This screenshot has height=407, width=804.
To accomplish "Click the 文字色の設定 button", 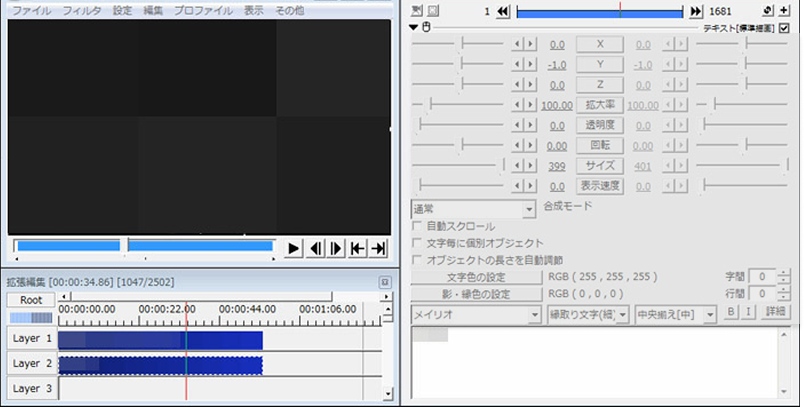I will [475, 277].
